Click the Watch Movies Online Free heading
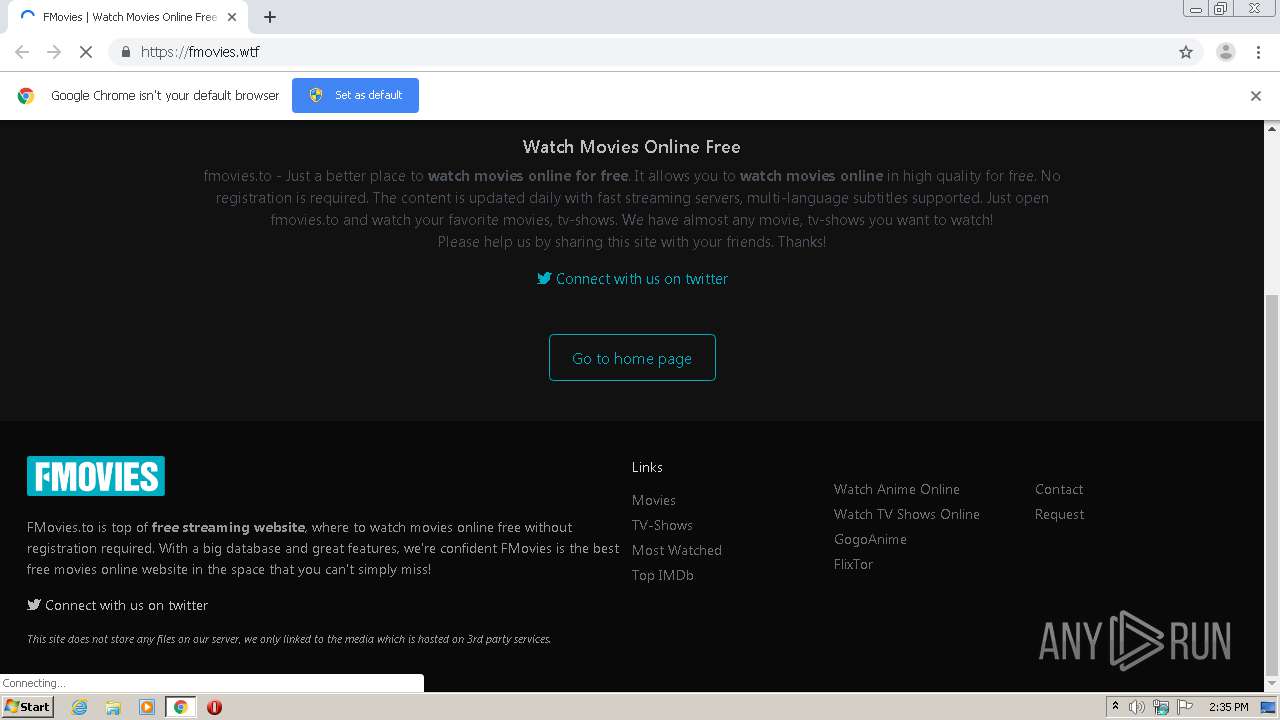 (632, 147)
